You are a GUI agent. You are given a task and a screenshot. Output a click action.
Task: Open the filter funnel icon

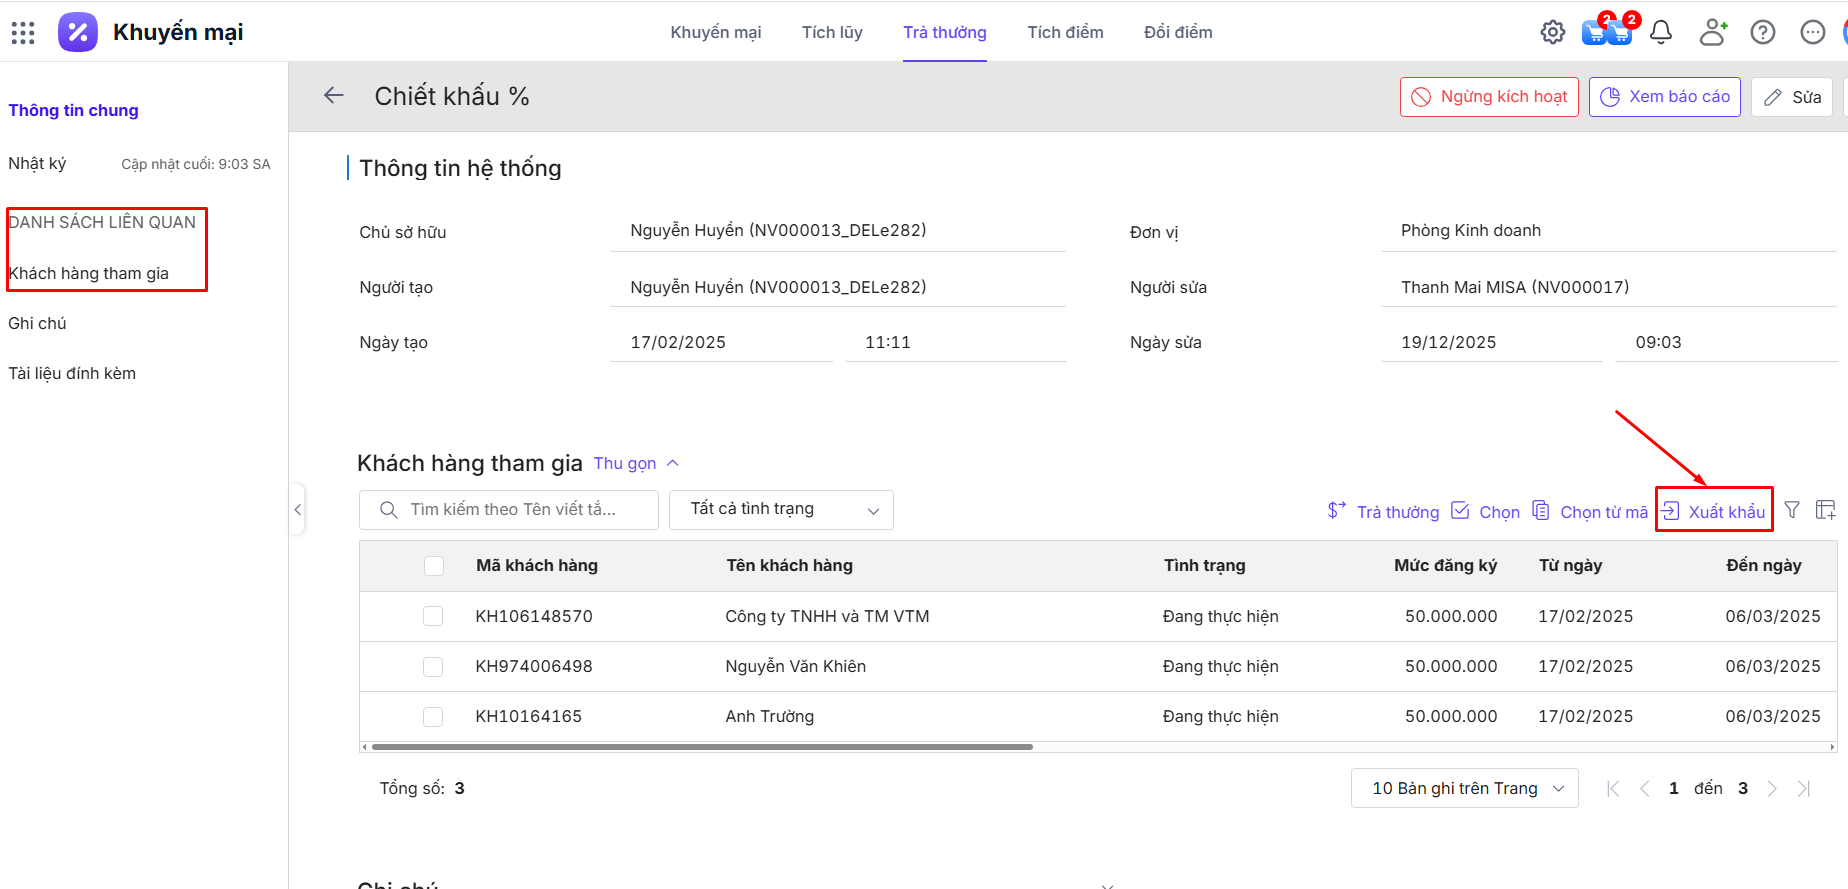pos(1792,510)
